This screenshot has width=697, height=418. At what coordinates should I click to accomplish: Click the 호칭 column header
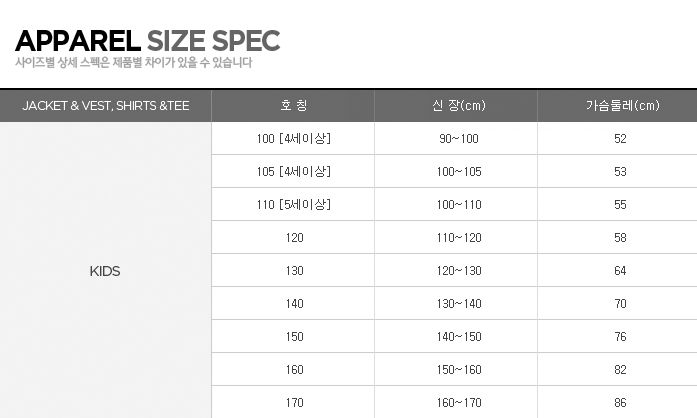tap(293, 106)
